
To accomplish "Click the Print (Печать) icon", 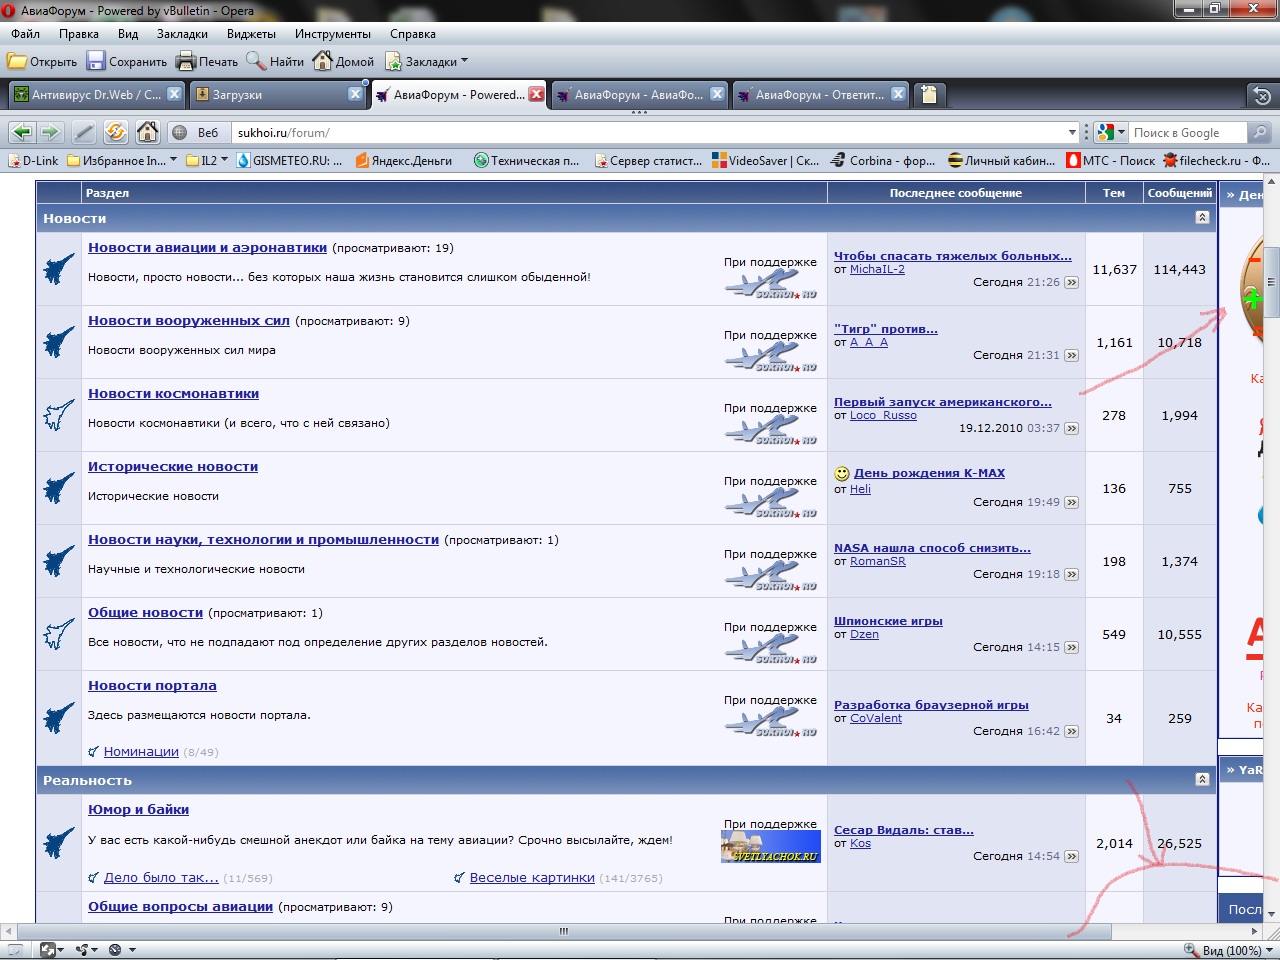I will coord(185,61).
